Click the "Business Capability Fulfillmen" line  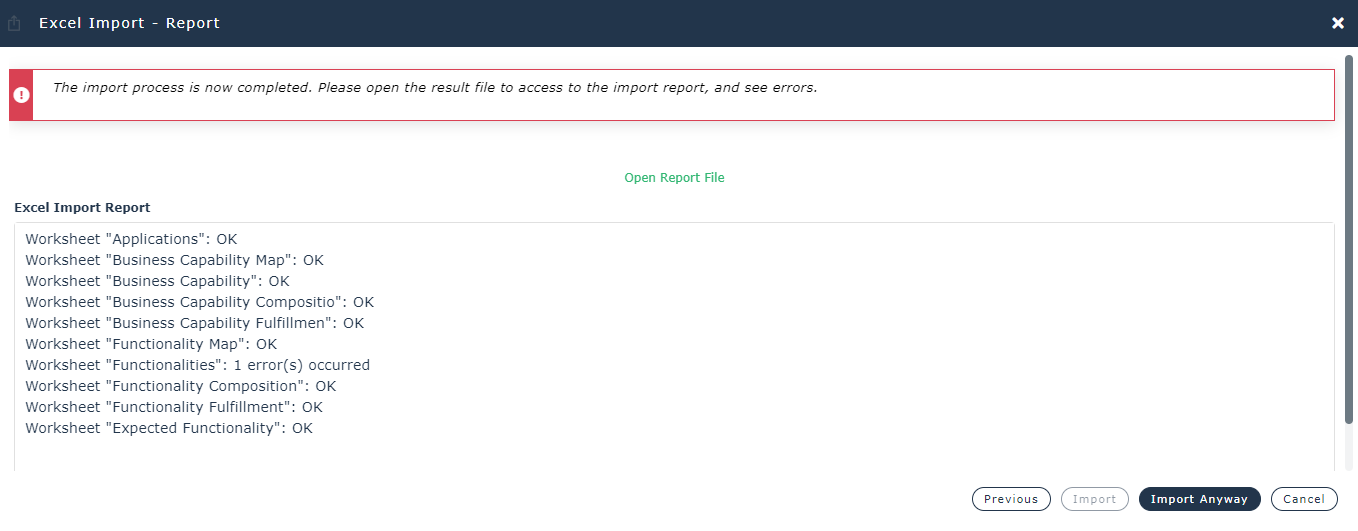pos(194,323)
